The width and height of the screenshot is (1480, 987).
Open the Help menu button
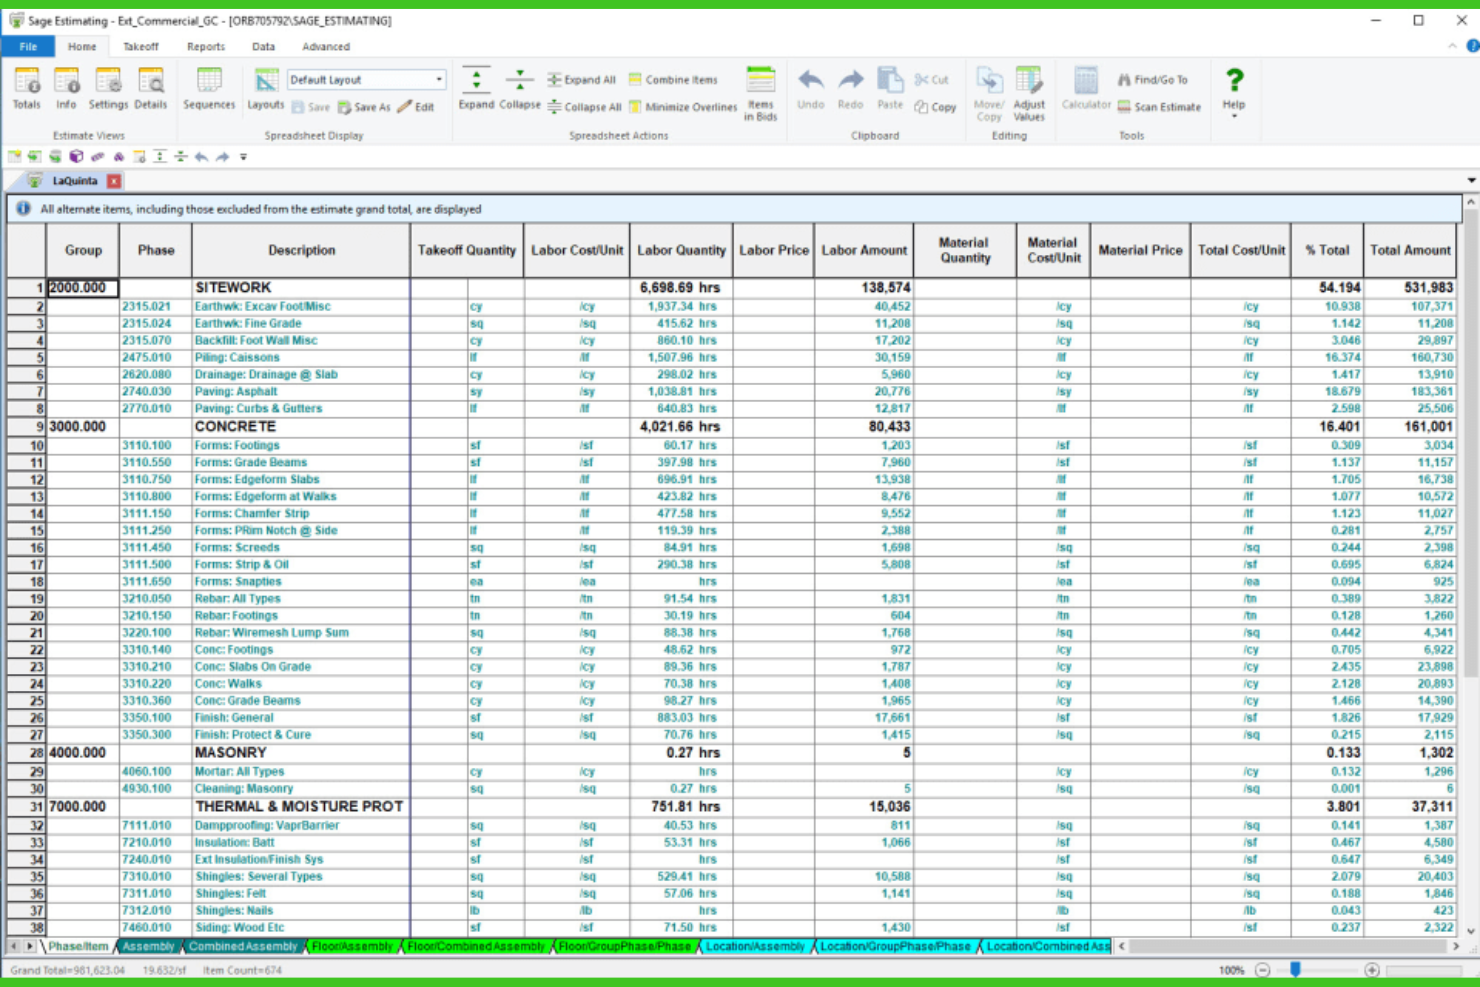1234,92
